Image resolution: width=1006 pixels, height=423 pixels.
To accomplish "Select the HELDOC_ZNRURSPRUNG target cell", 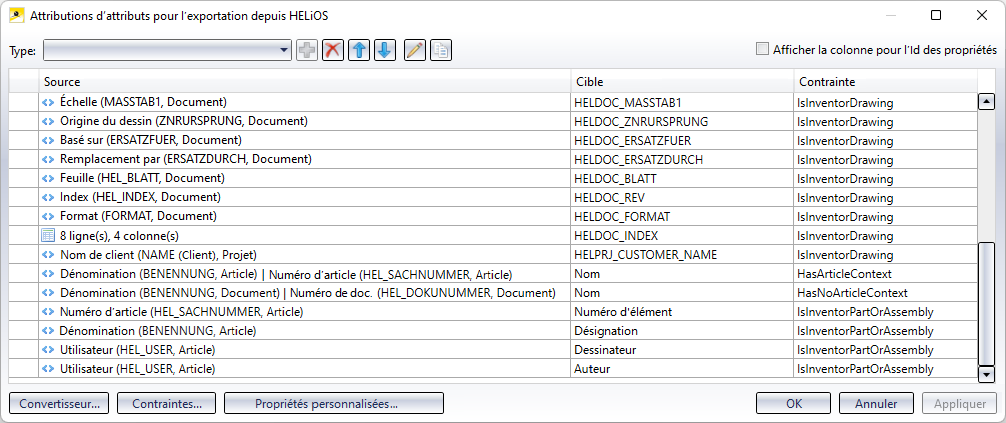I will pyautogui.click(x=682, y=121).
